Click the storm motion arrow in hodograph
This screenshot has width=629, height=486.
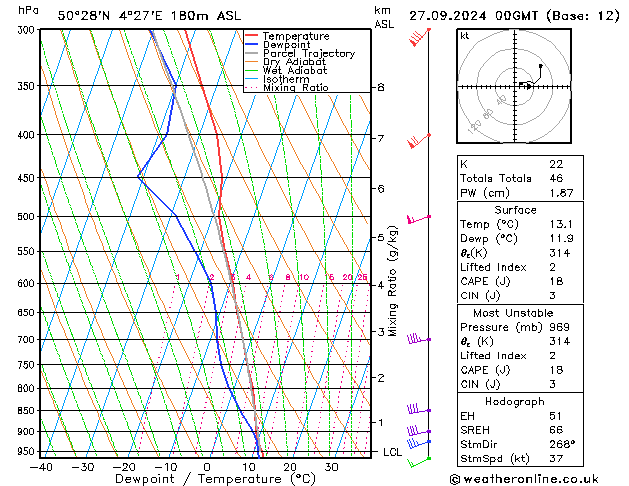526,85
